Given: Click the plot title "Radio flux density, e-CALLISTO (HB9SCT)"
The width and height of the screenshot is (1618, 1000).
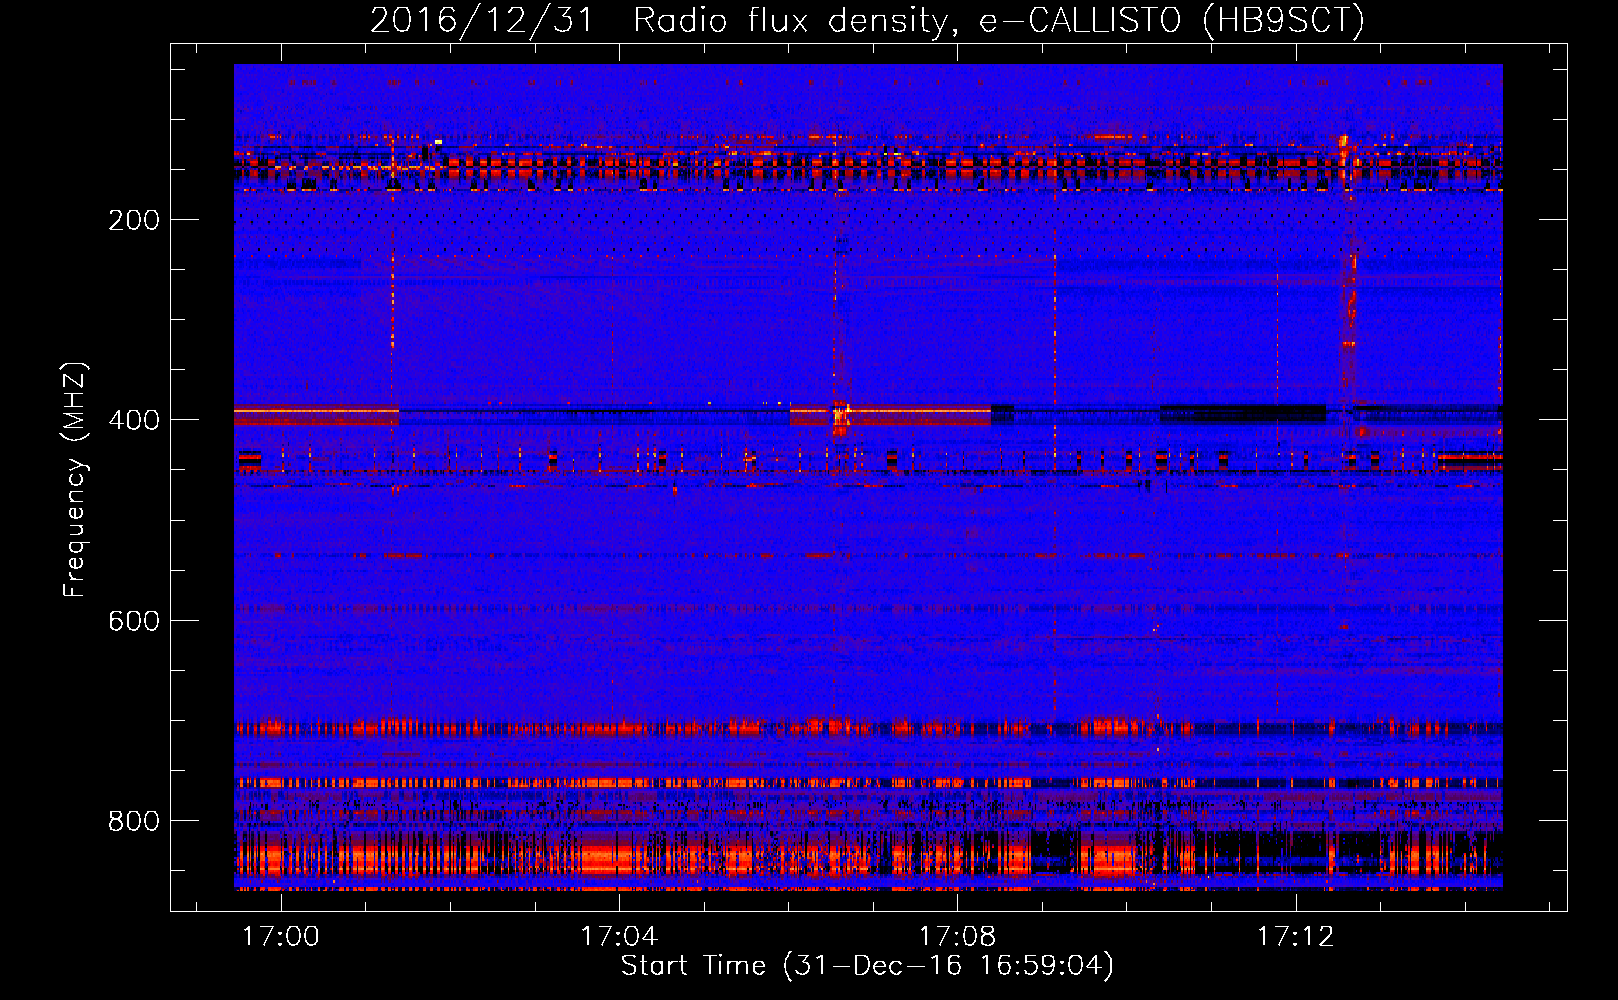Looking at the screenshot, I should (999, 20).
